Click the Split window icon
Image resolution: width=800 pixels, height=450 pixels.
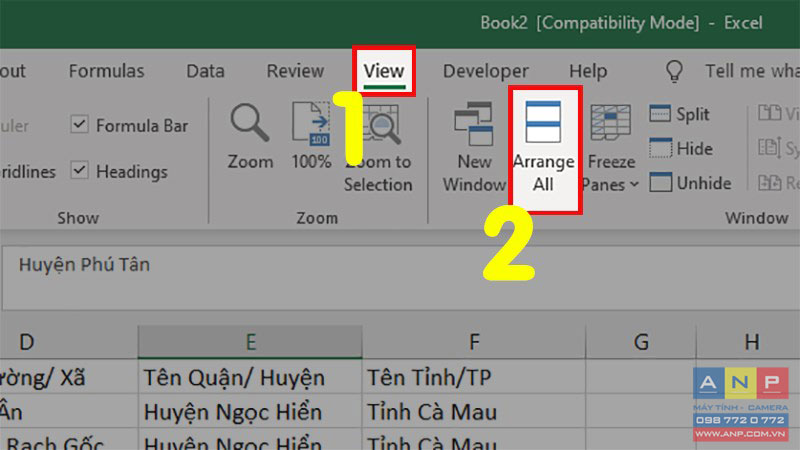660,114
